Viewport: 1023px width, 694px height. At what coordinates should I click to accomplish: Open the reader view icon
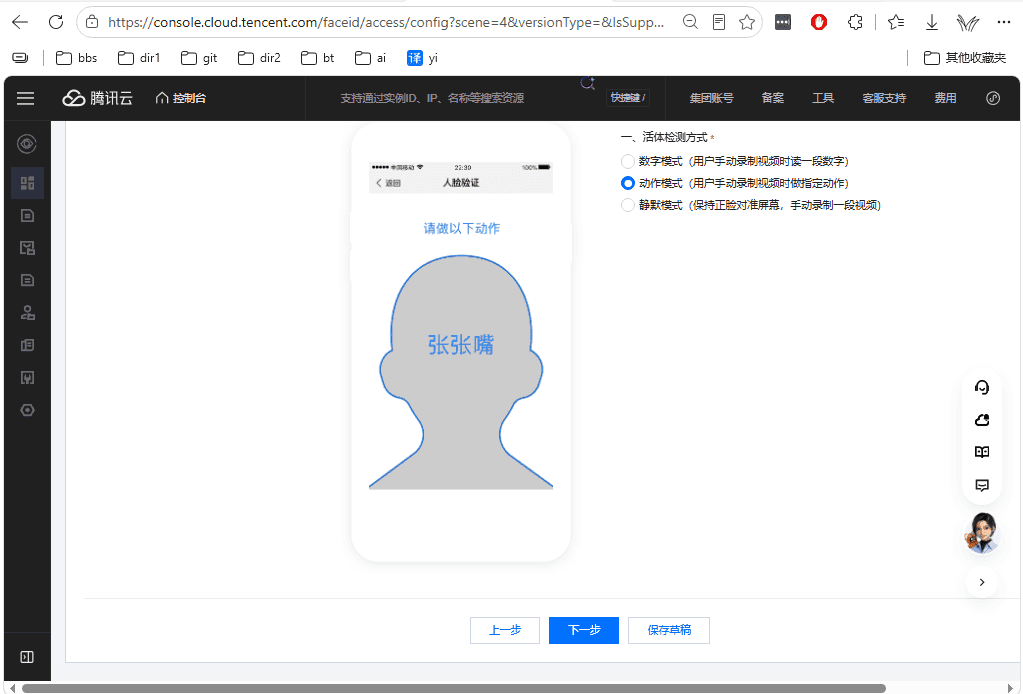(719, 22)
